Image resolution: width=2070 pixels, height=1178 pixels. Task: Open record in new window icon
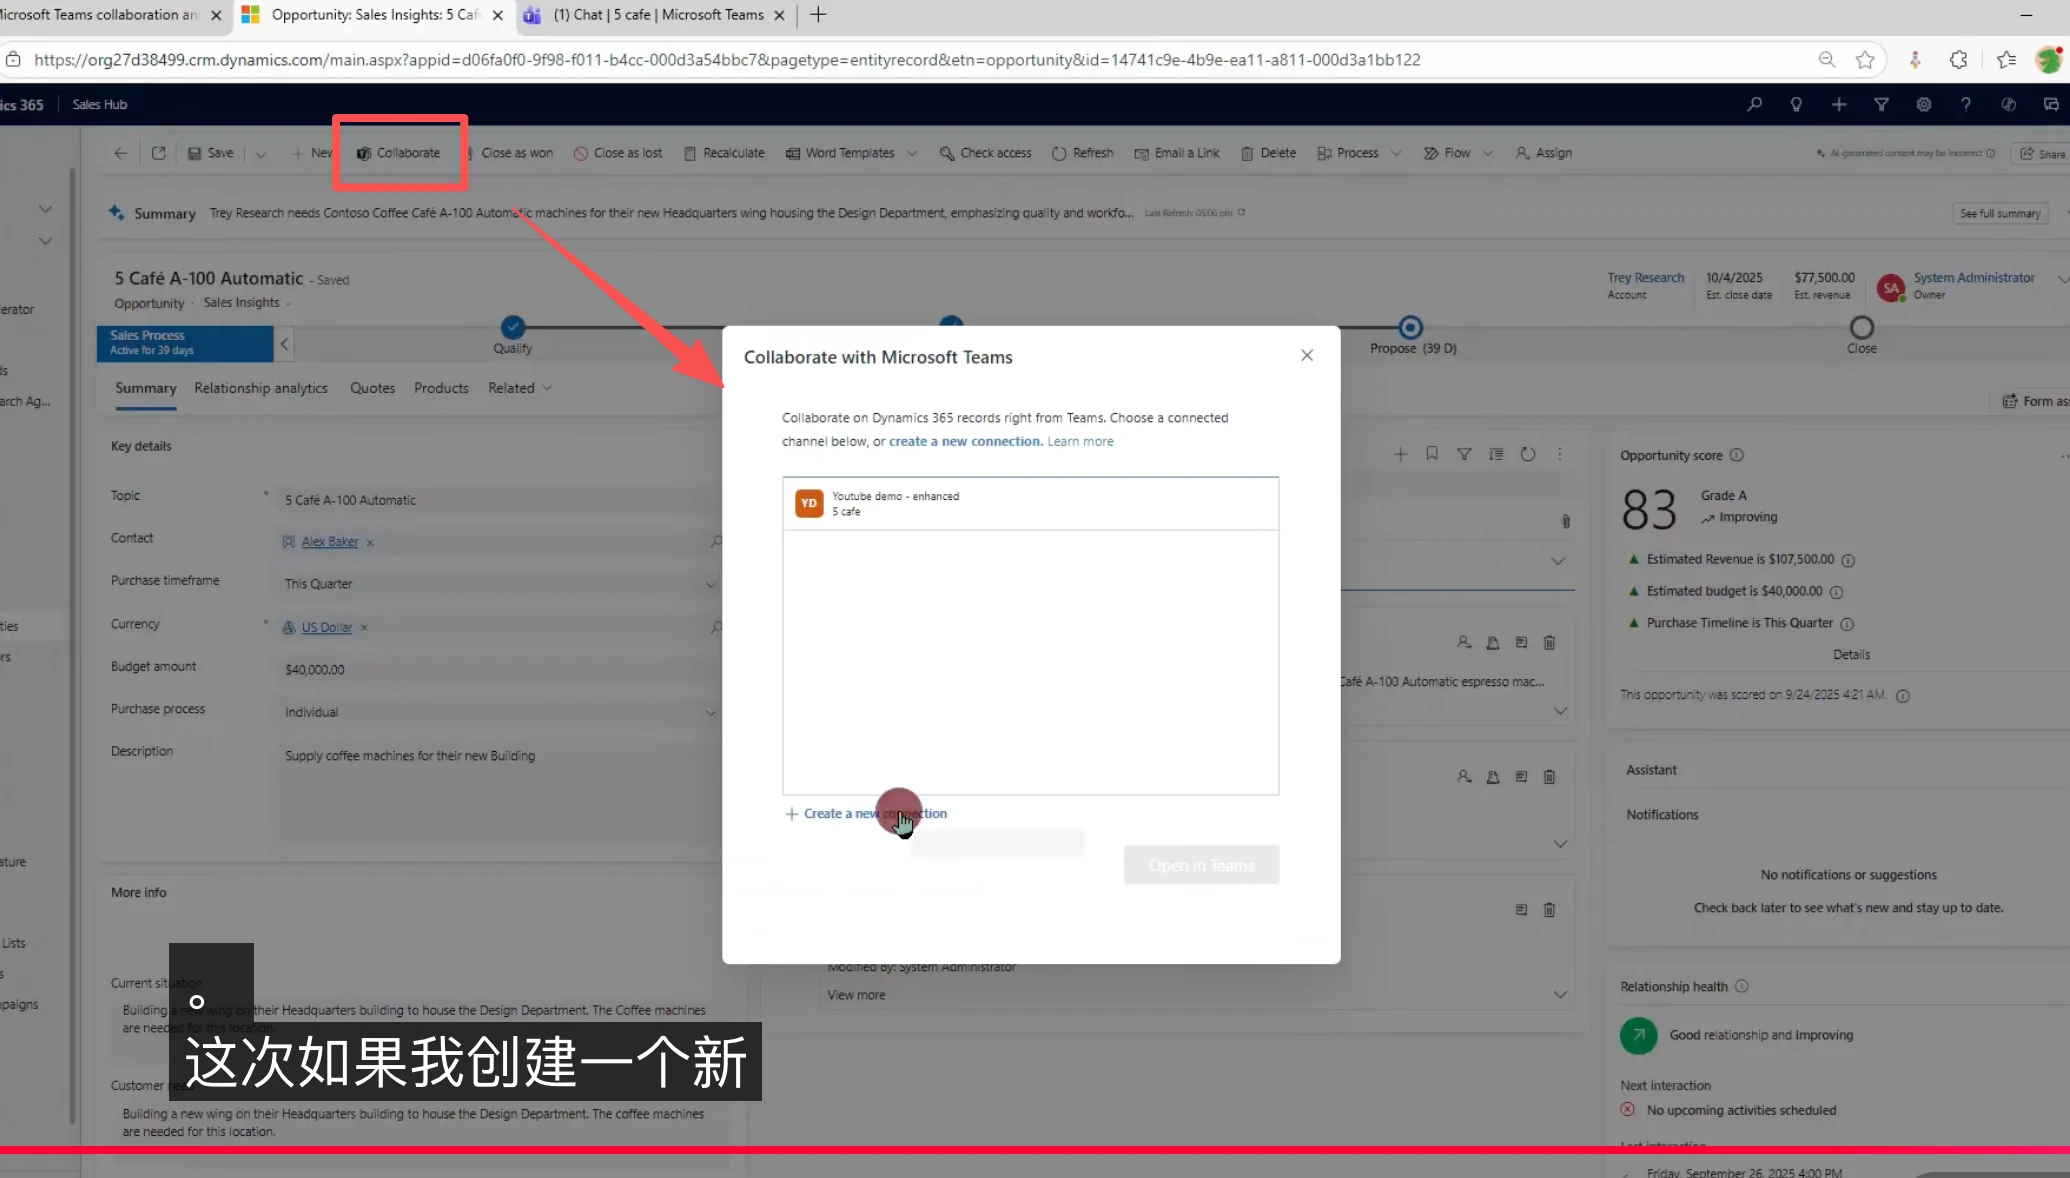click(158, 153)
